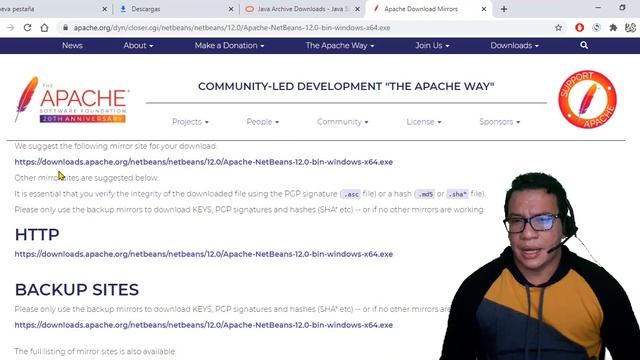Click the padlock site info icon
Viewport: 640px width, 360px height.
pyautogui.click(x=65, y=28)
